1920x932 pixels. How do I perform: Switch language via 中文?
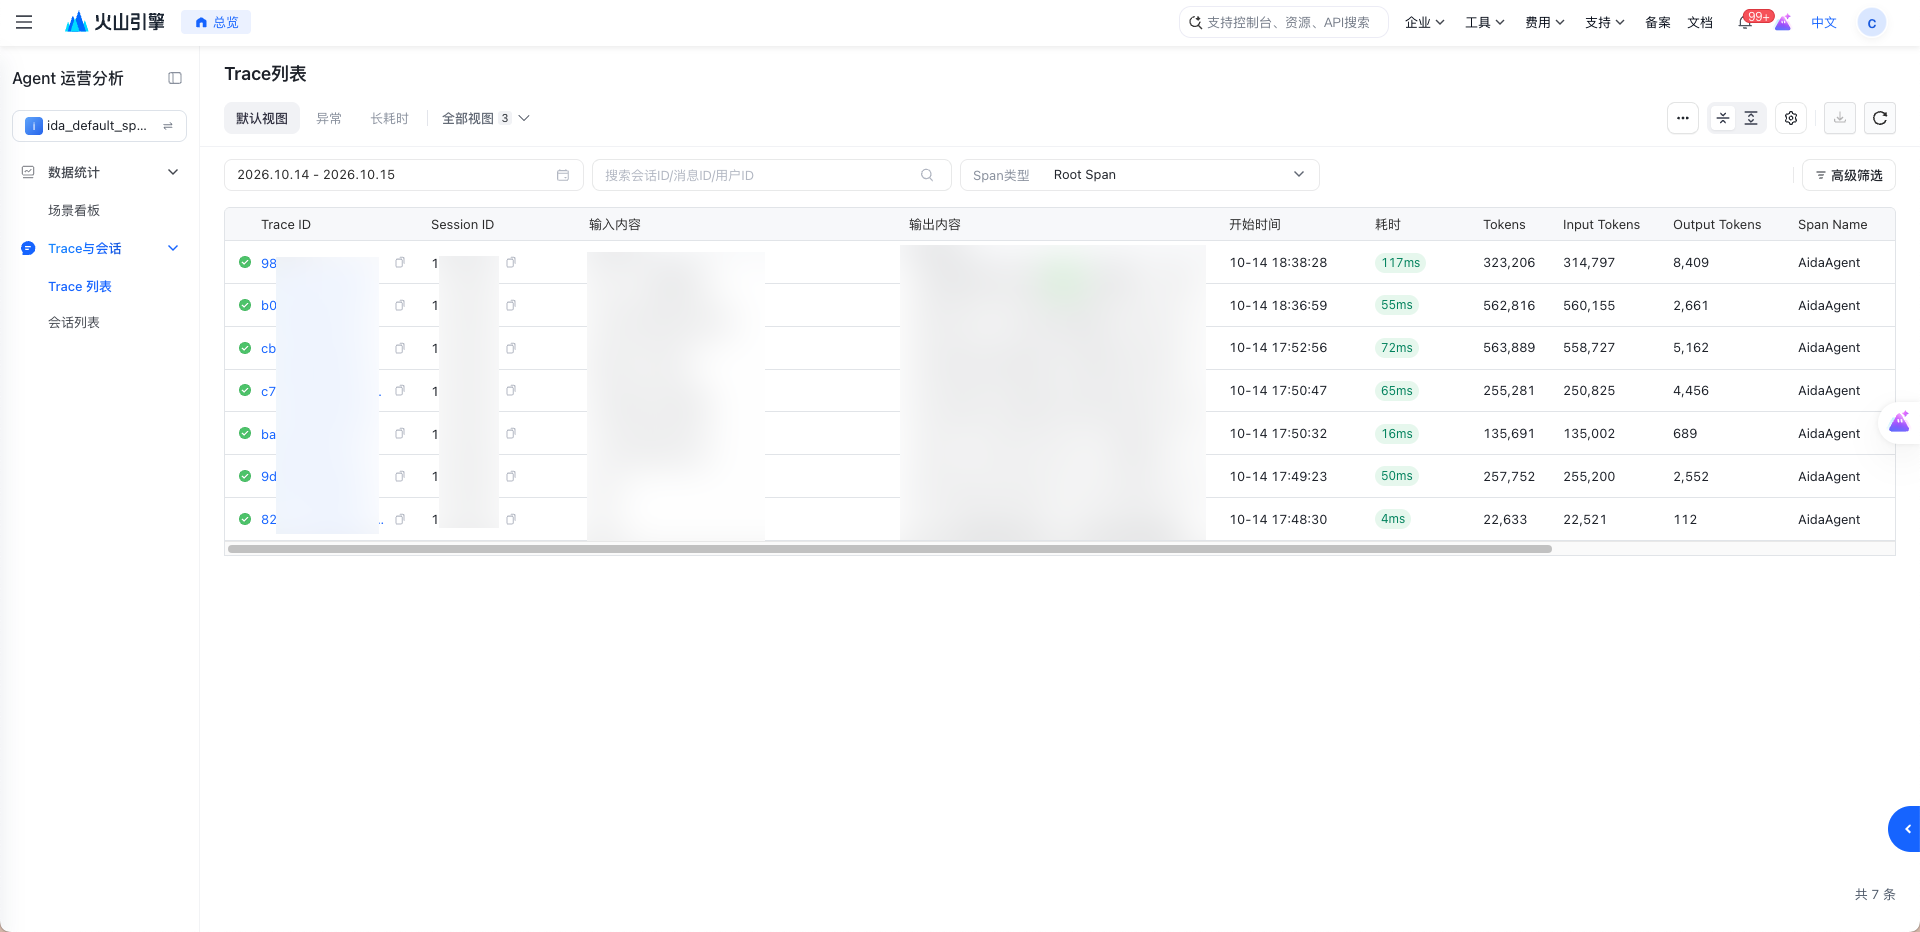point(1824,22)
